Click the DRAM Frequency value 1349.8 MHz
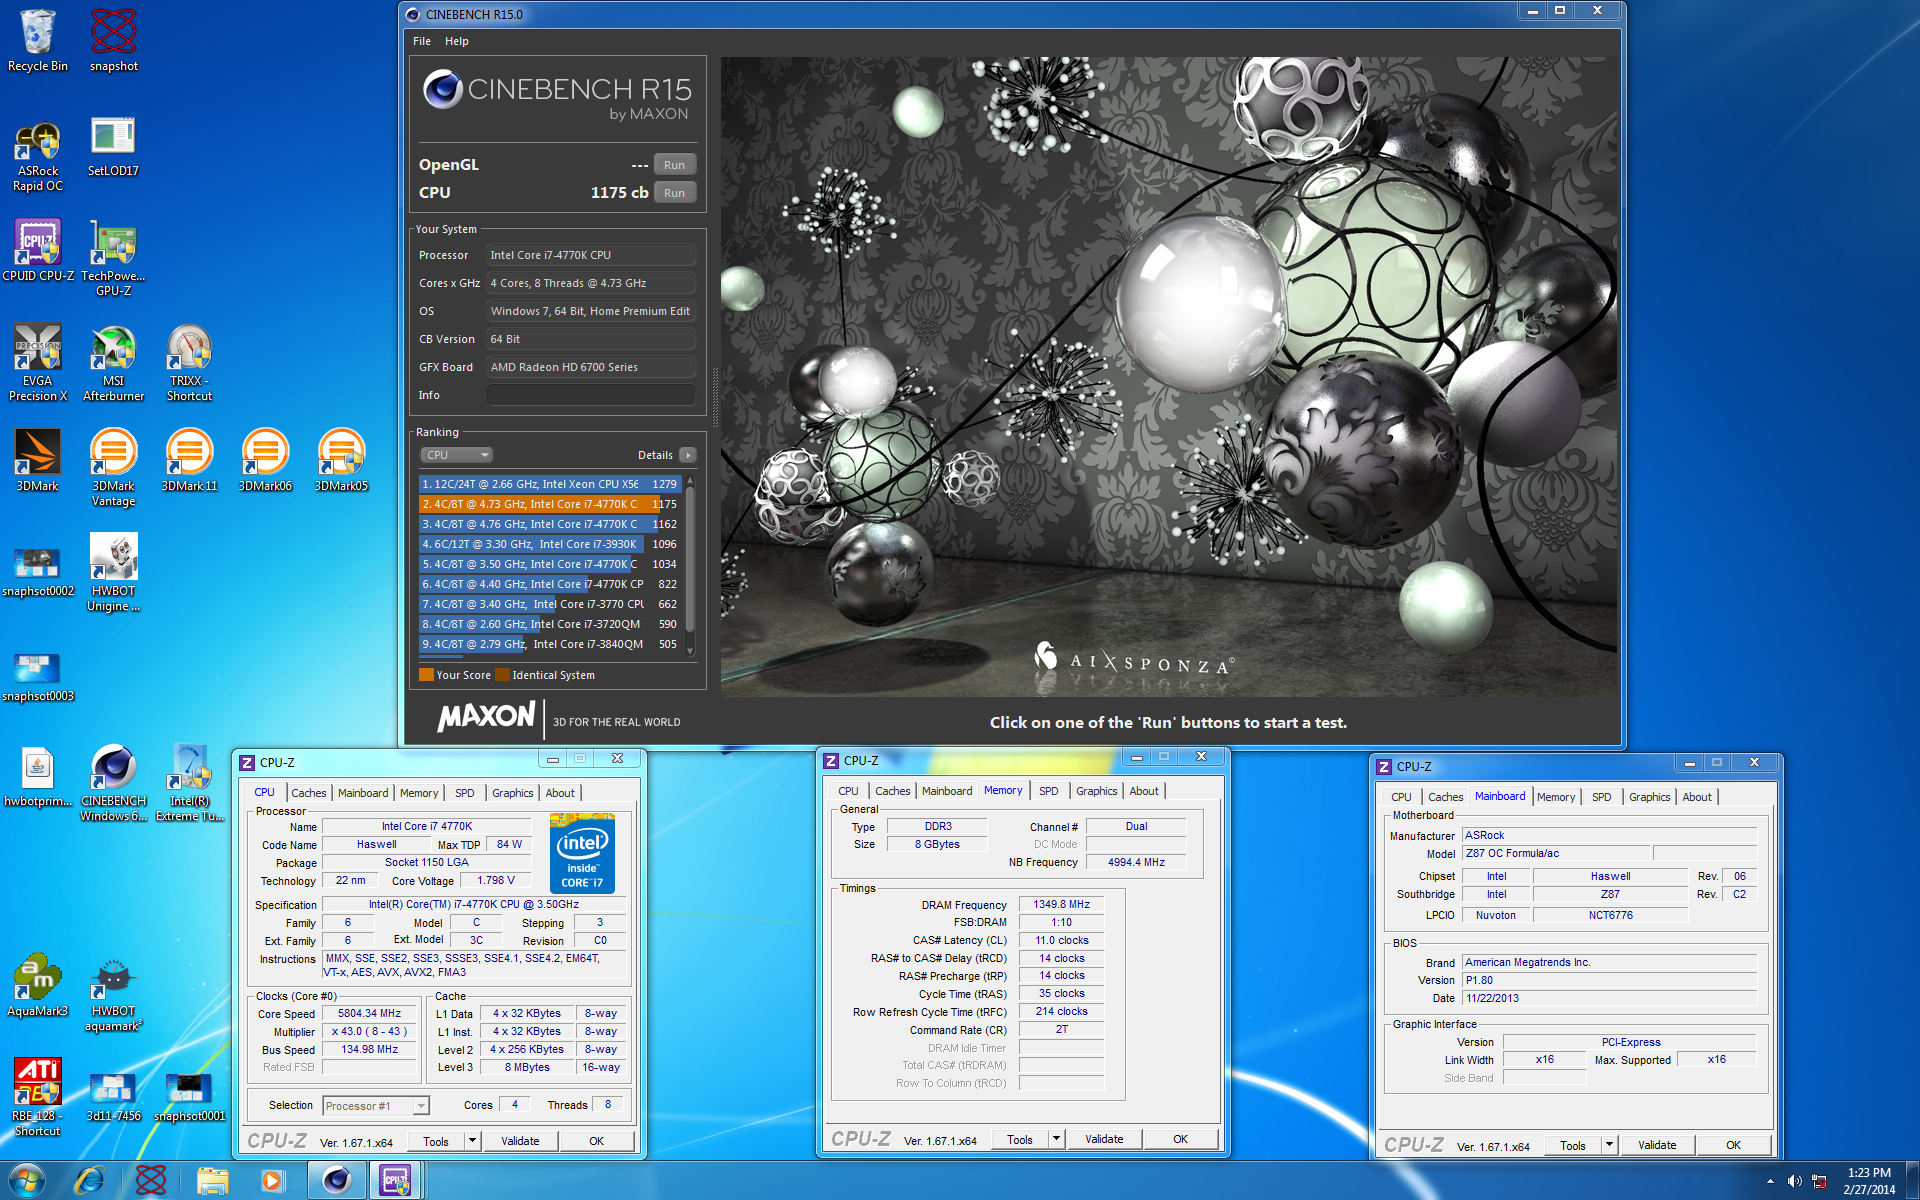The height and width of the screenshot is (1200, 1920). tap(1061, 904)
